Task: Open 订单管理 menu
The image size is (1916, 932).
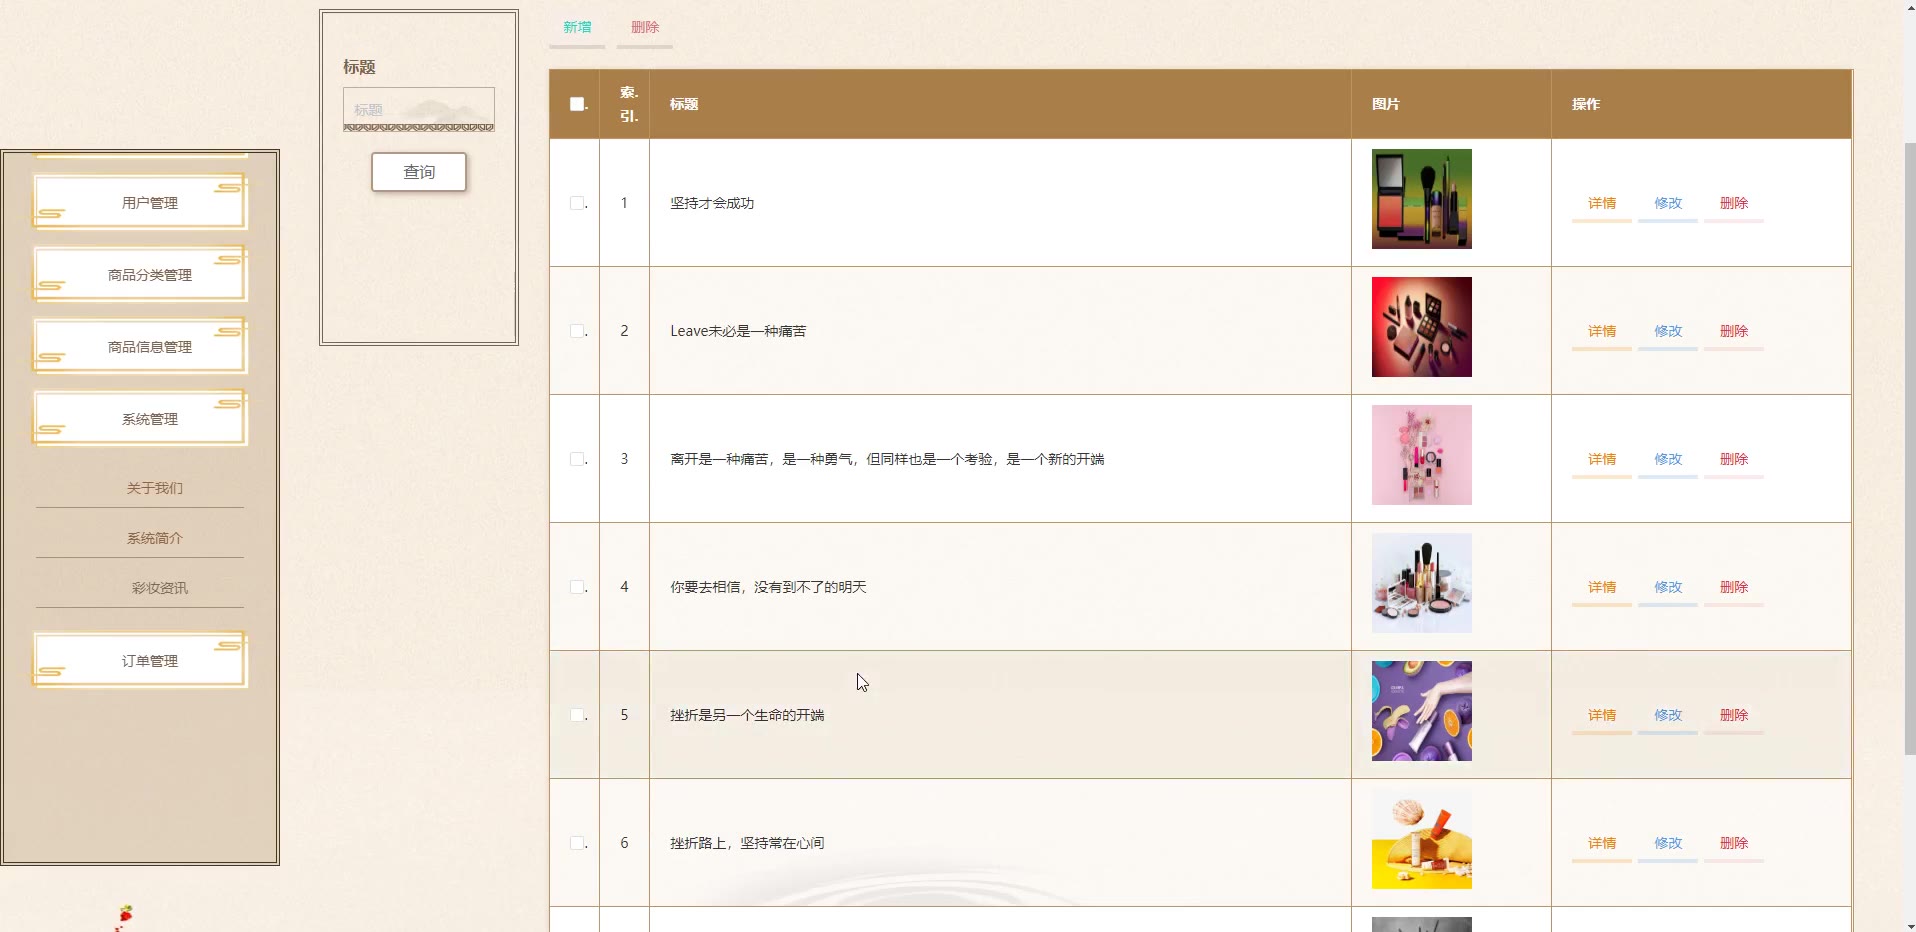Action: 140,660
